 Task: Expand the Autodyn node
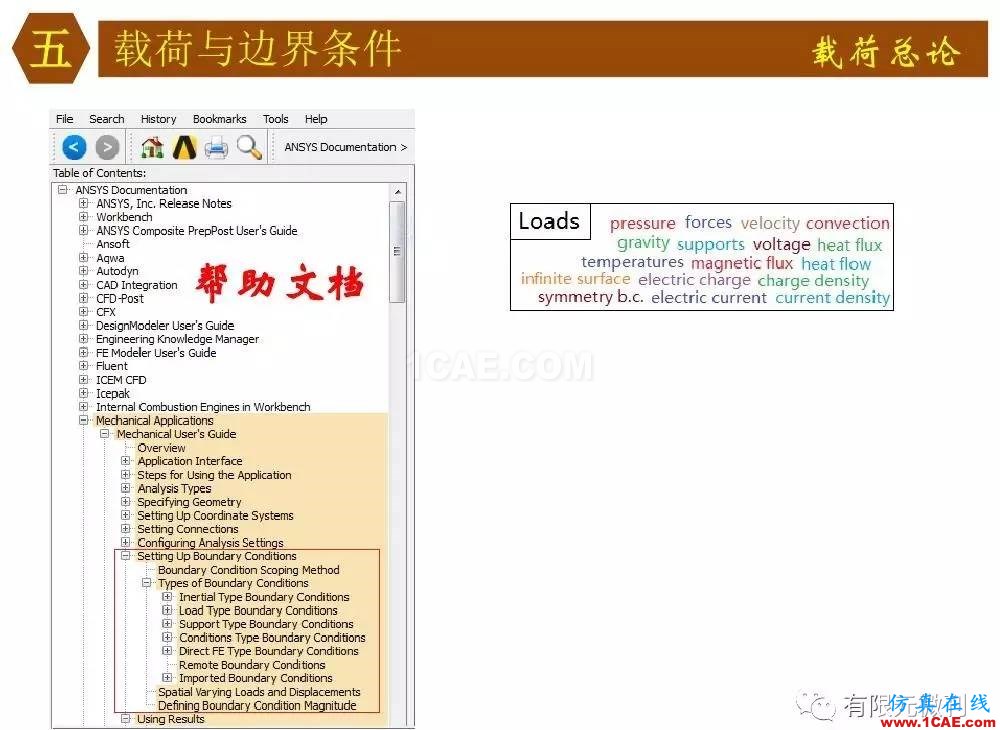[84, 271]
